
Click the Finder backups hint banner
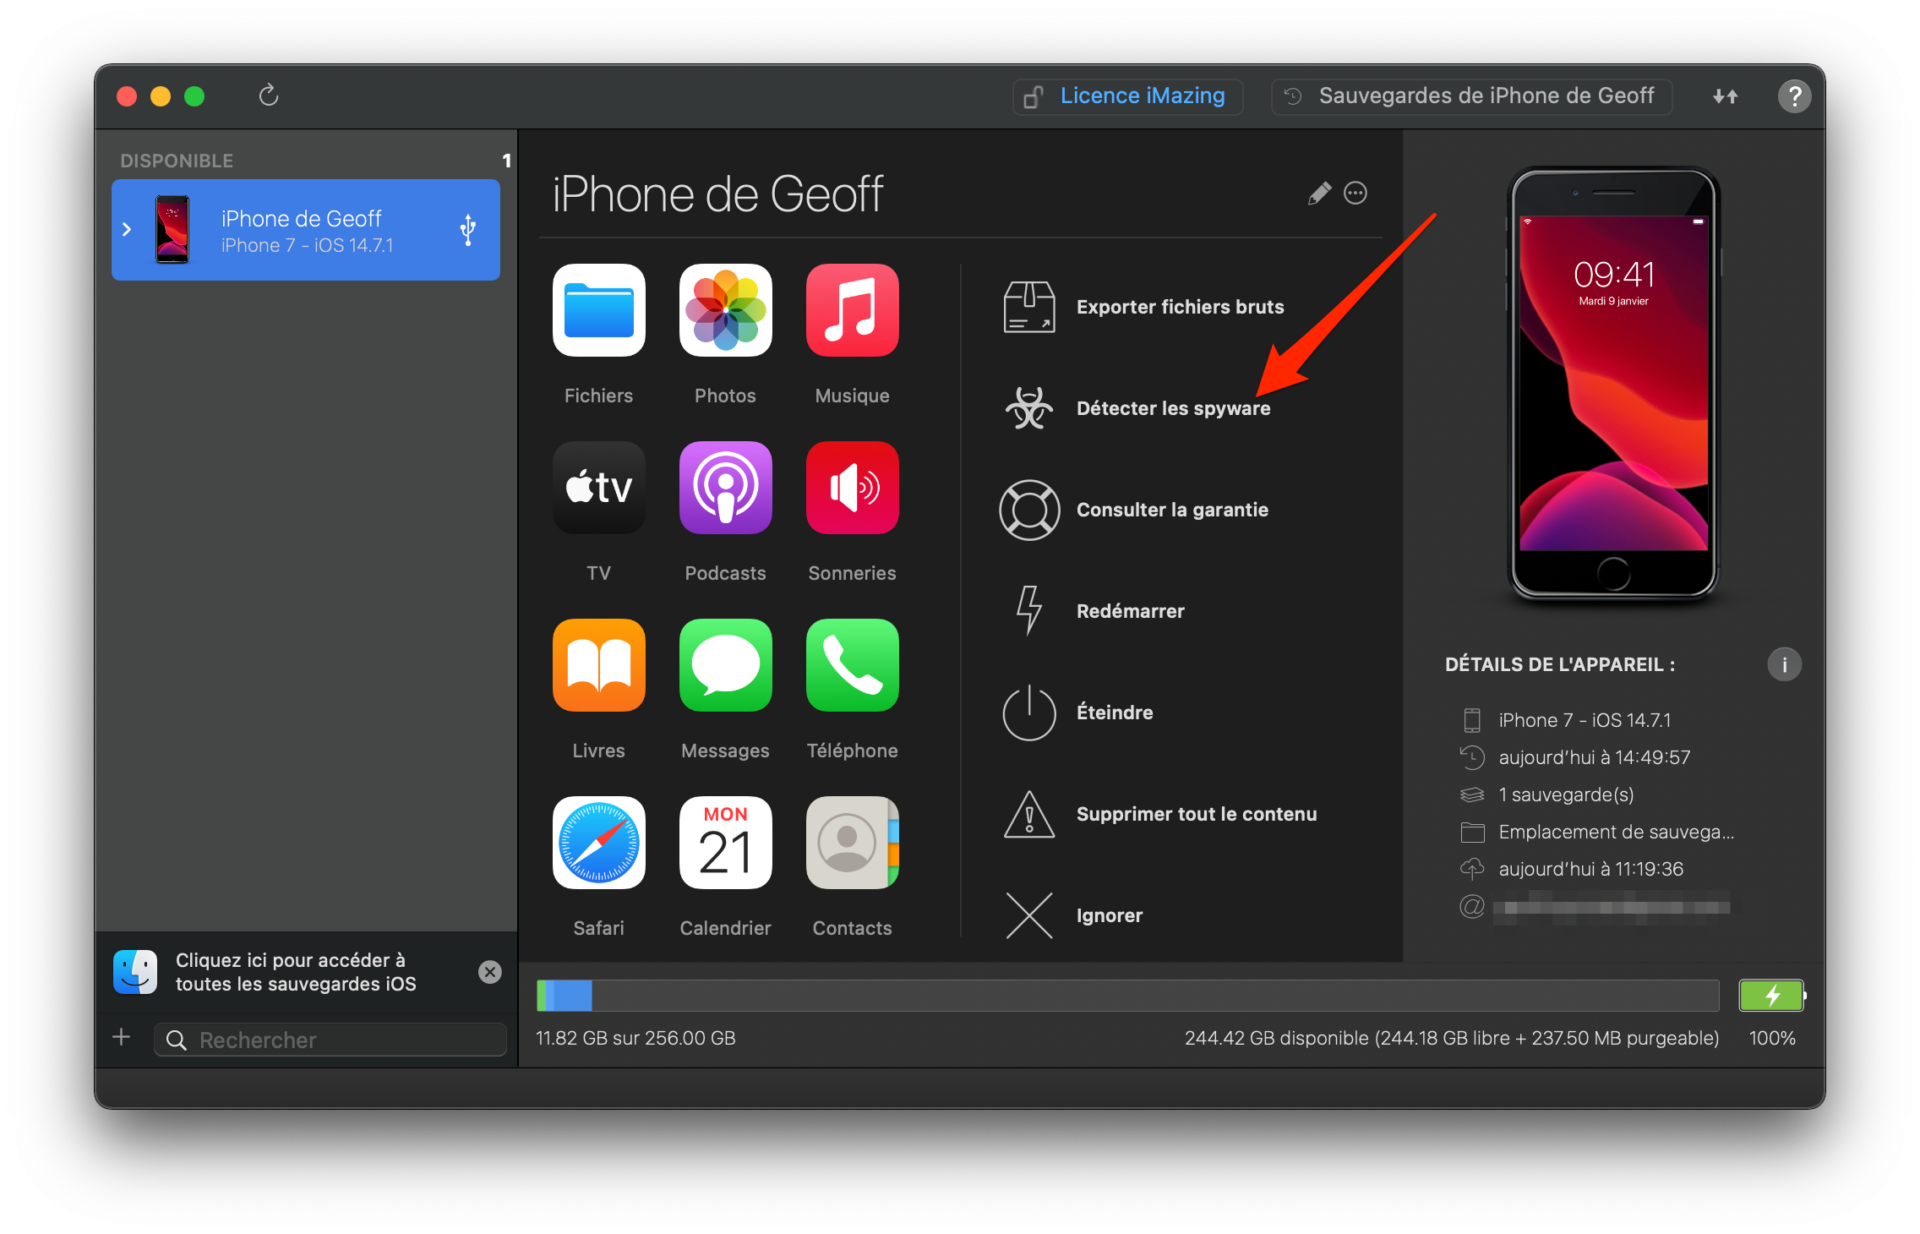(x=294, y=972)
